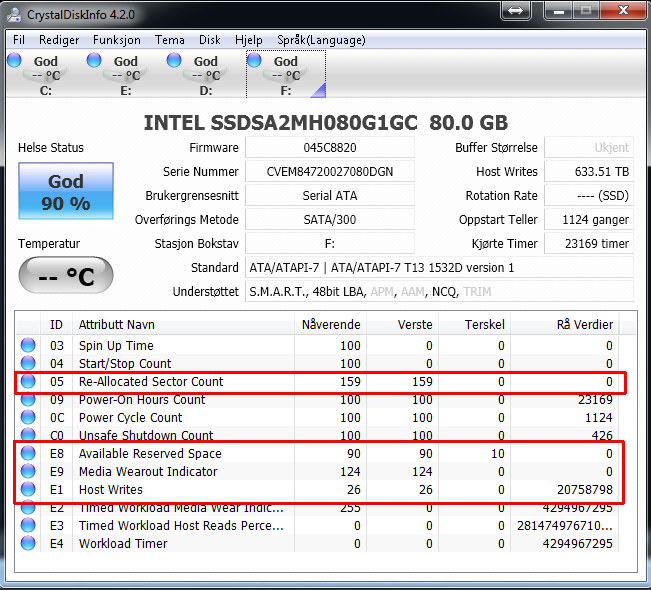651x590 pixels.
Task: Click the status orb for Timed Workload Host Reads
Action: point(28,525)
